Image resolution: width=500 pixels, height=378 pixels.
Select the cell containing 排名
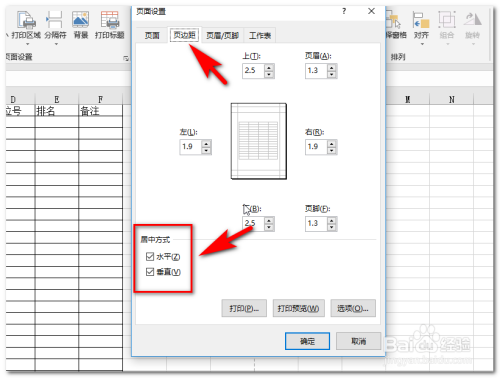(x=57, y=111)
